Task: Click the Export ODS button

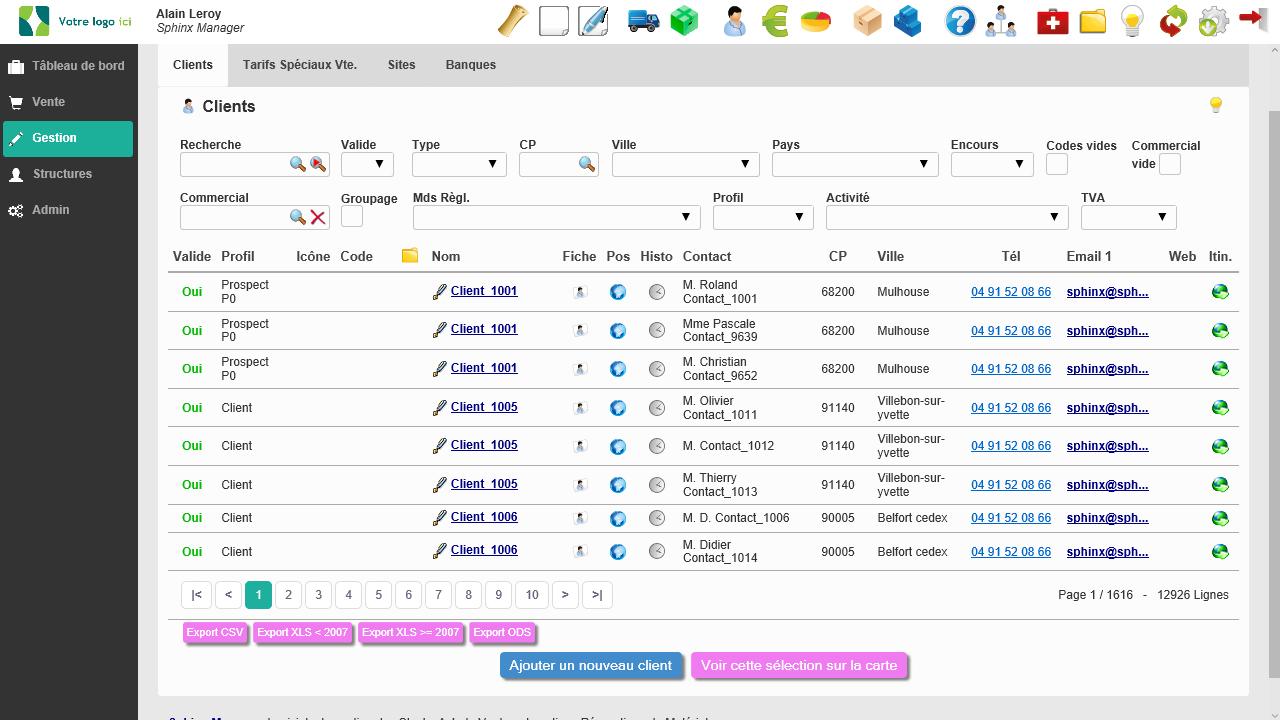Action: pyautogui.click(x=502, y=632)
